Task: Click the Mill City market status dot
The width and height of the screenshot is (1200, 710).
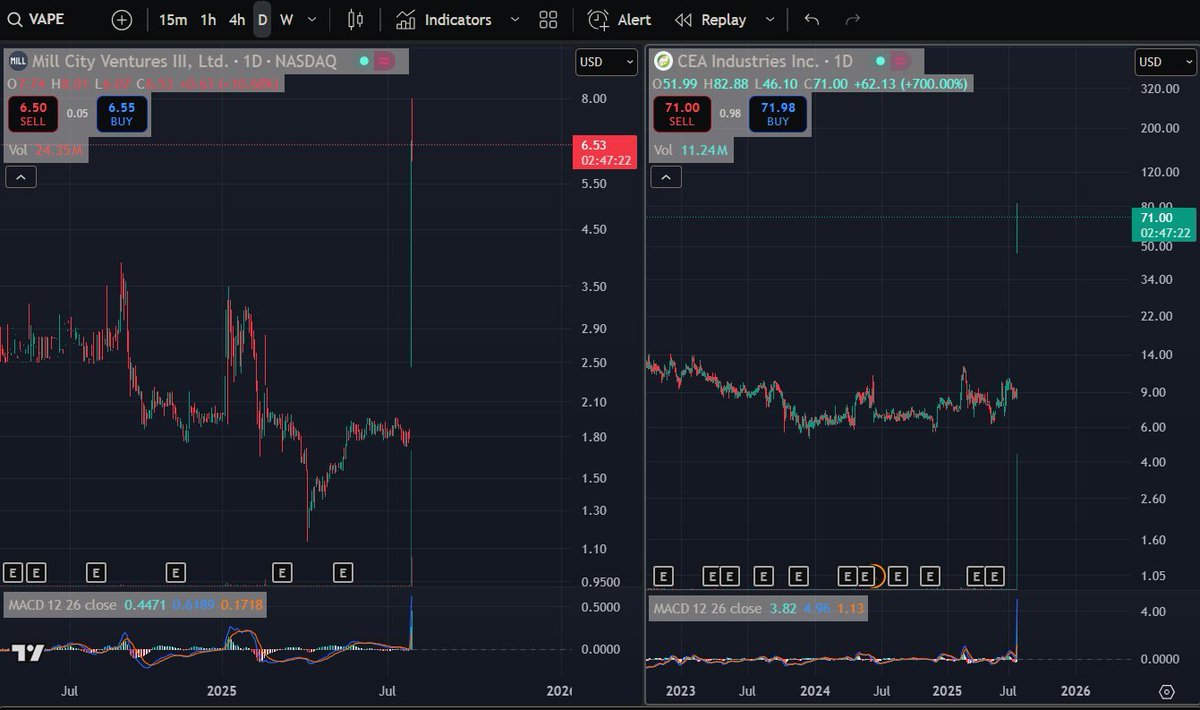Action: [364, 61]
